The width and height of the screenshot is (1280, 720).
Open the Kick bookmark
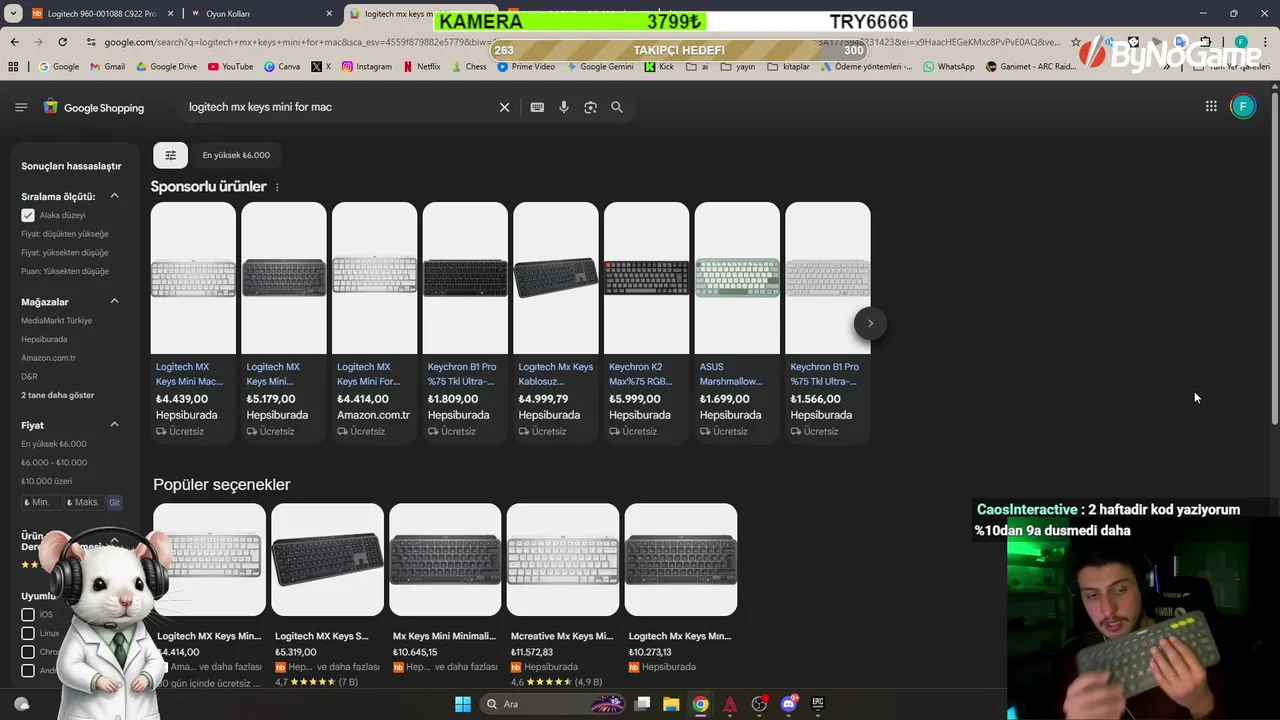tap(660, 67)
